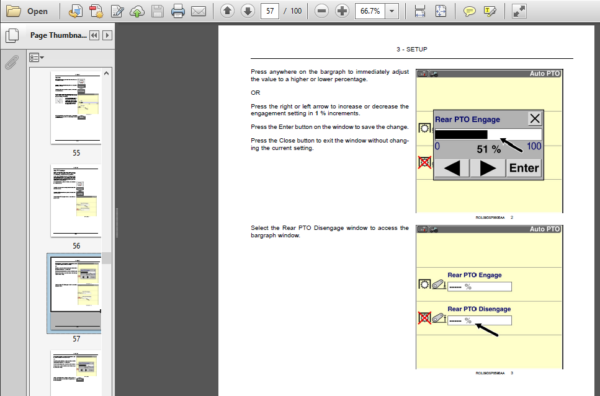Toggle the Page Thumbnails panel icon
This screenshot has width=600, height=396.
[12, 36]
